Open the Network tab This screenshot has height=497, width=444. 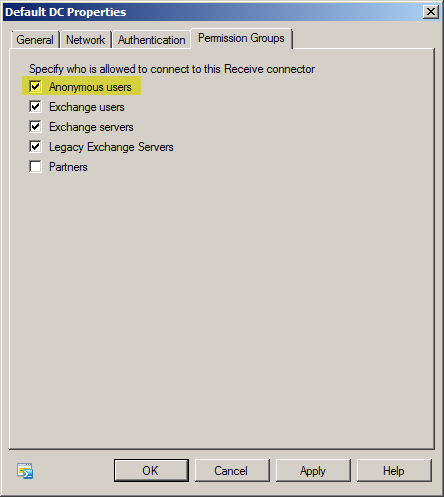(x=86, y=40)
